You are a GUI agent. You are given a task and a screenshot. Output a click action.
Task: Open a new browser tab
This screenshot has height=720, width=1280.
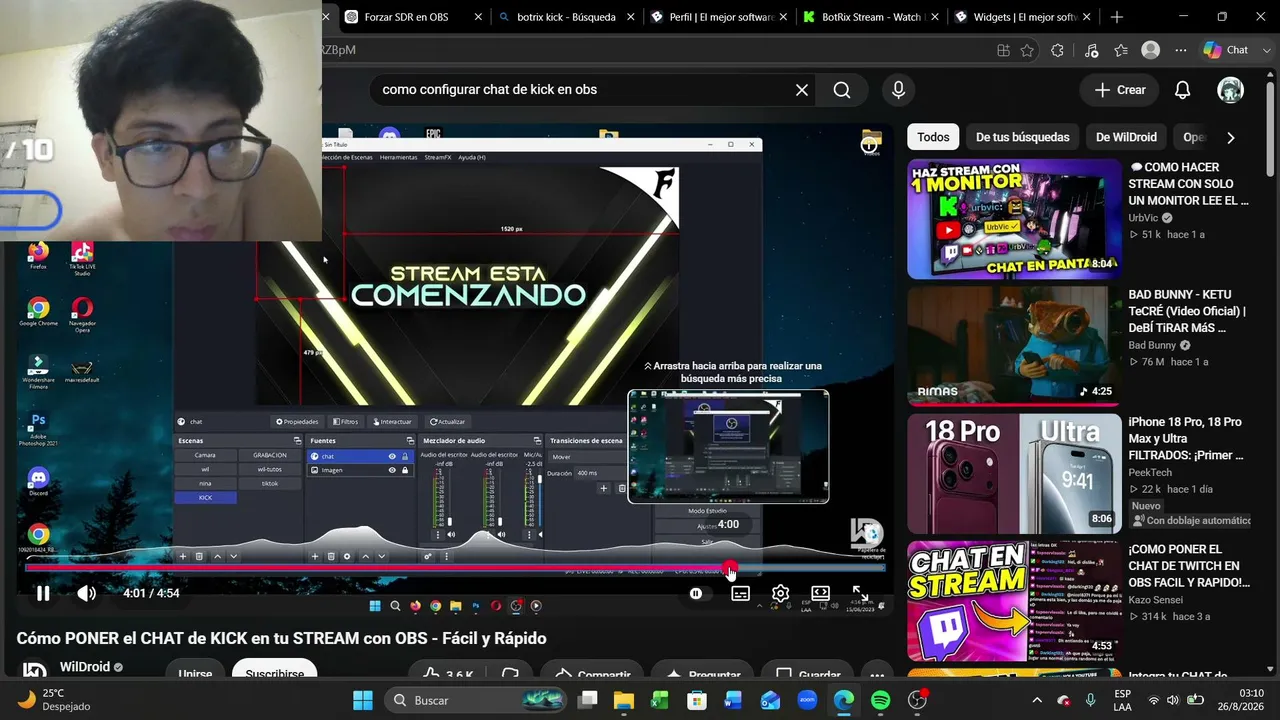[1117, 17]
